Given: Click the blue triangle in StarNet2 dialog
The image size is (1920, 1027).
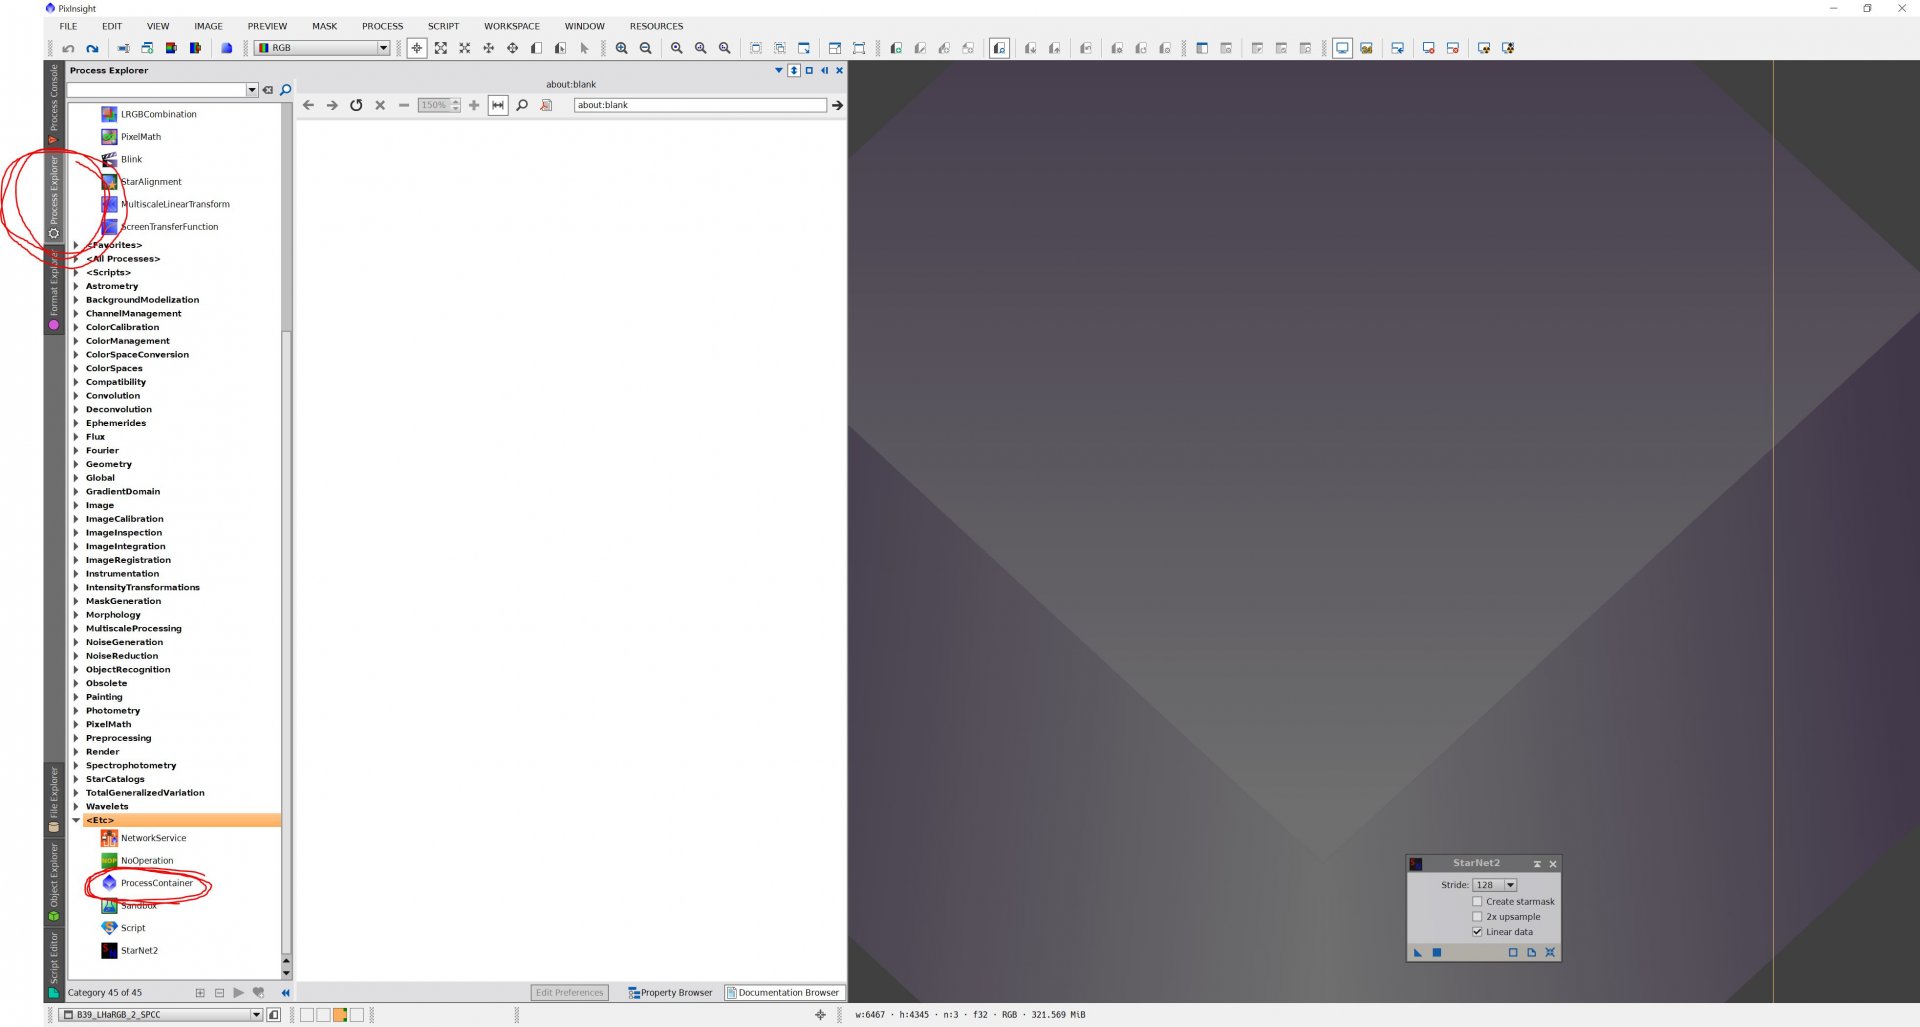Looking at the screenshot, I should [x=1418, y=952].
